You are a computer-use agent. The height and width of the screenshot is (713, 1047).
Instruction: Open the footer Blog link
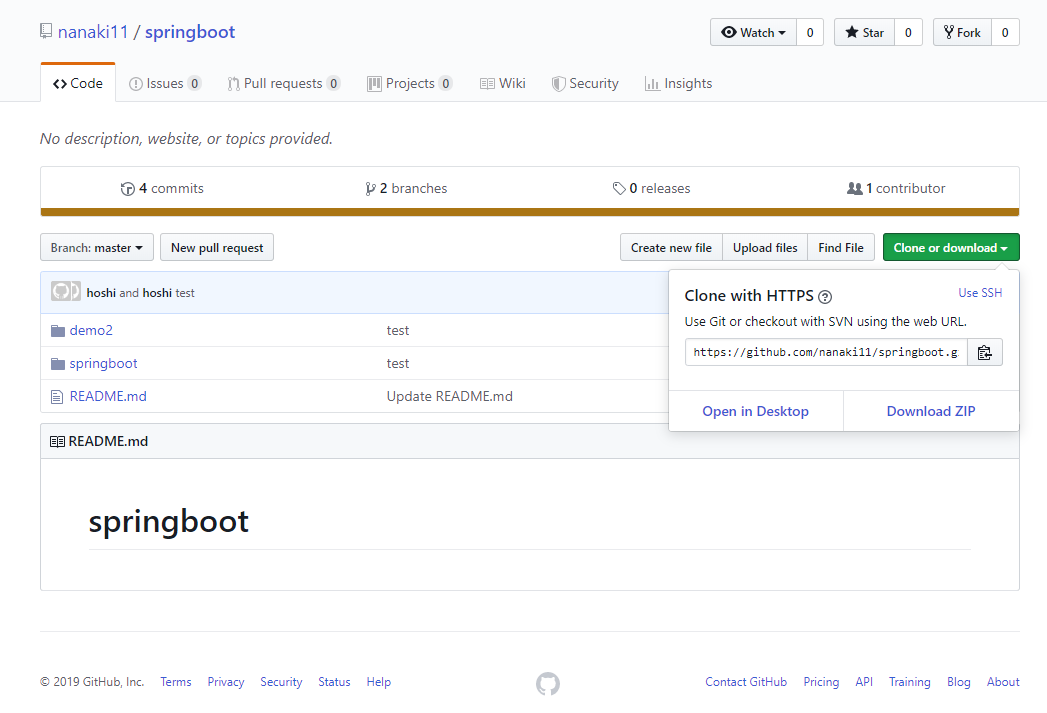point(959,682)
